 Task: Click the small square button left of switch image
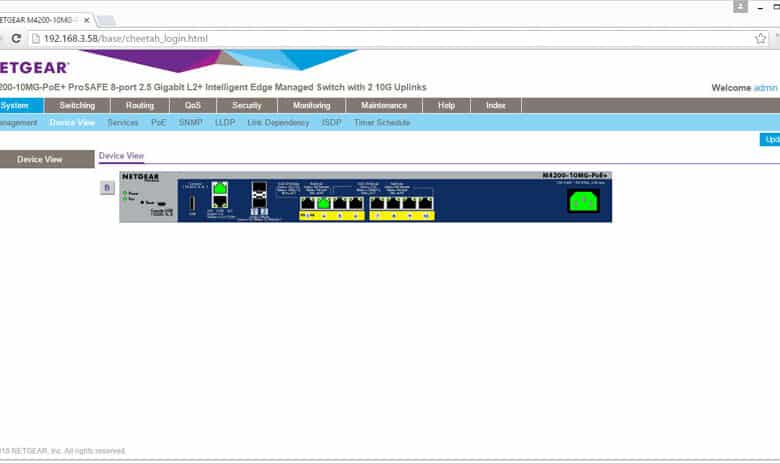[x=107, y=187]
